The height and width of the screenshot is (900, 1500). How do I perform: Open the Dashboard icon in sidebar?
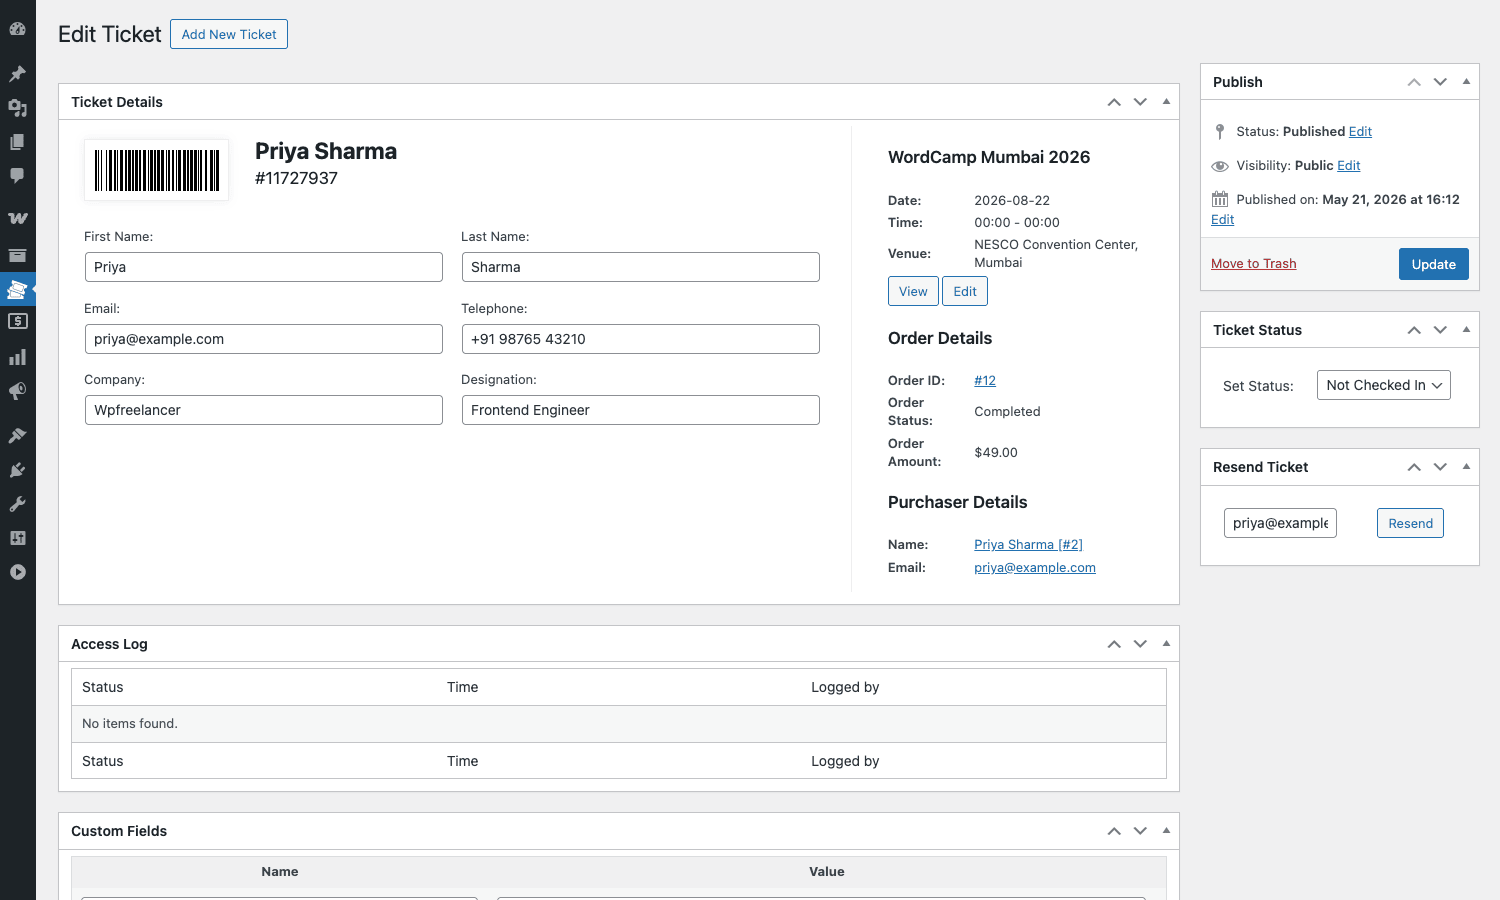tap(17, 29)
